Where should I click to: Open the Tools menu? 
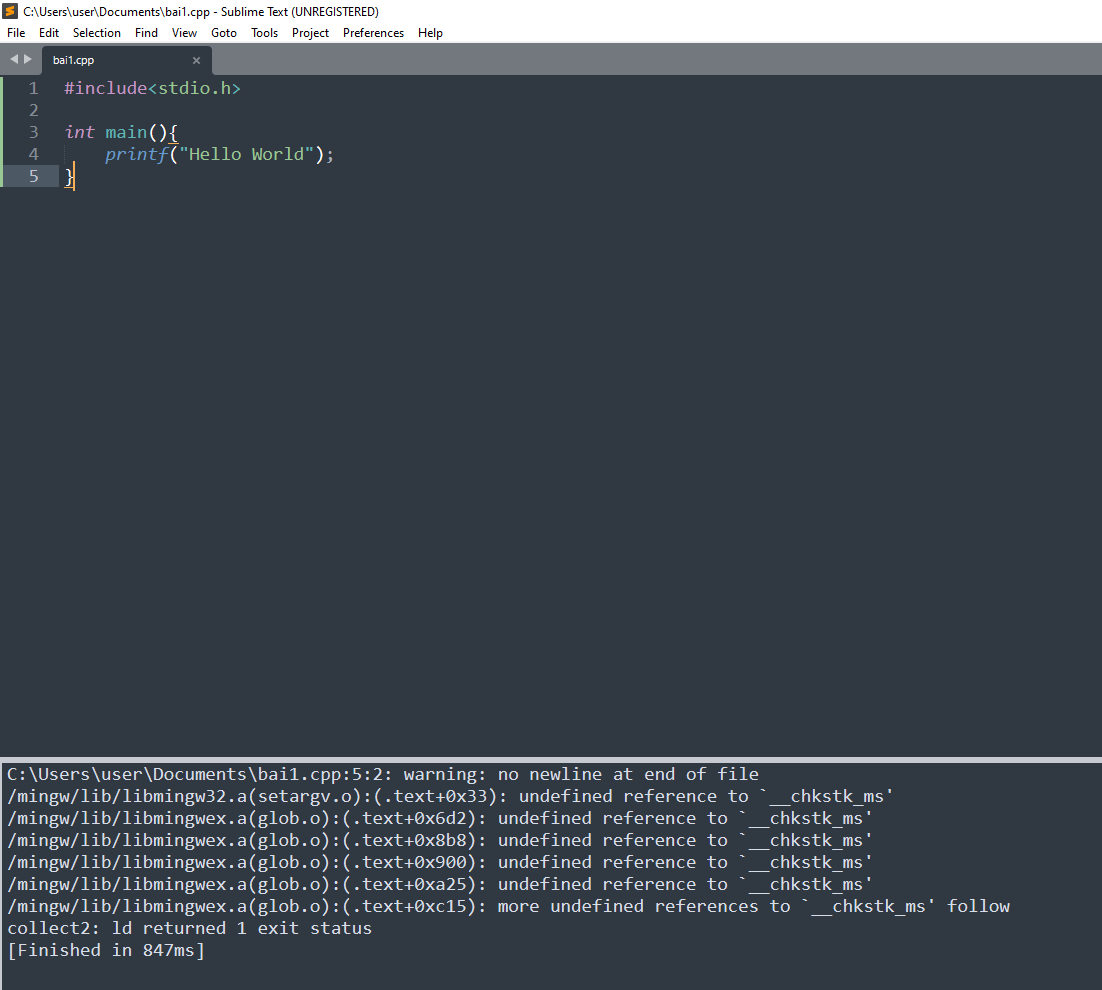pyautogui.click(x=264, y=33)
